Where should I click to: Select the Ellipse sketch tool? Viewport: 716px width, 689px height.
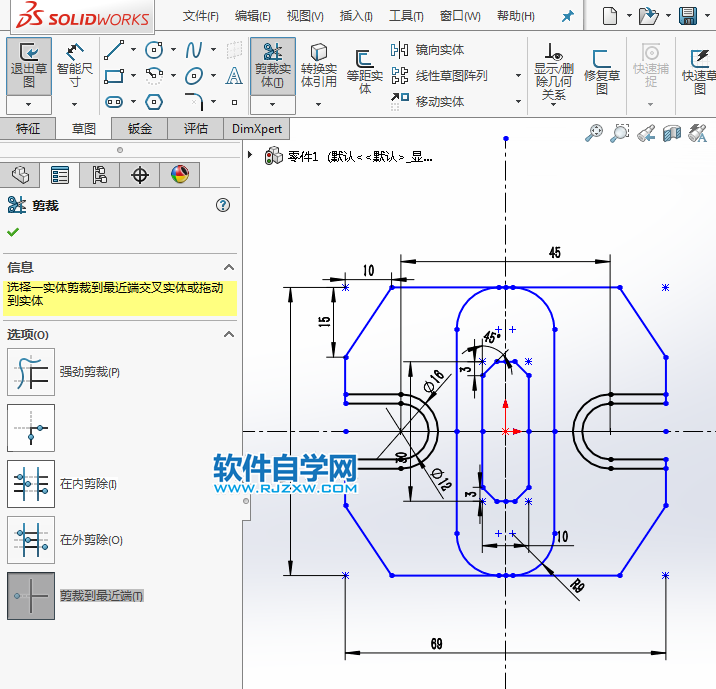coord(194,76)
